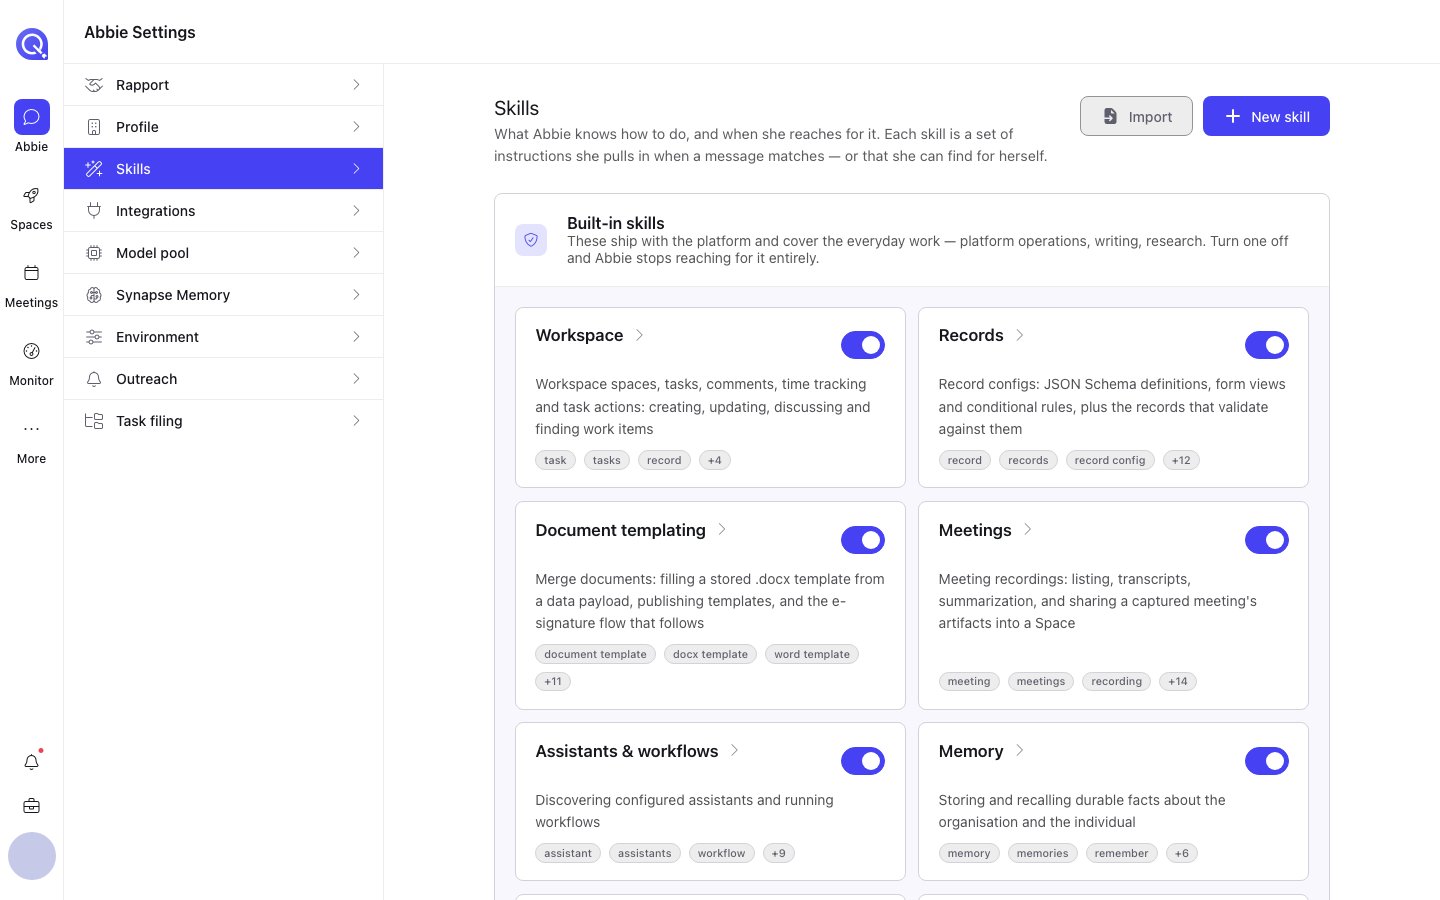
Task: Turn off Document templating toggle
Action: pyautogui.click(x=863, y=540)
